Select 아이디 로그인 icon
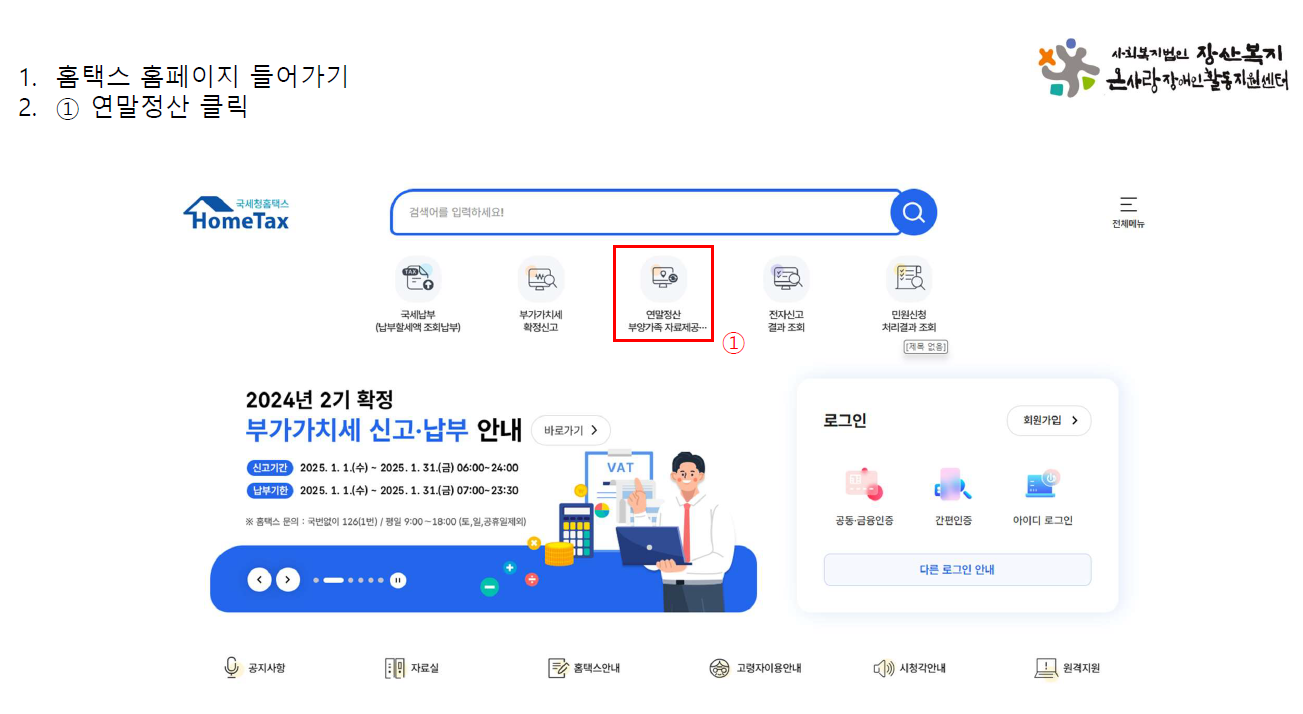This screenshot has width=1303, height=714. tap(1042, 485)
